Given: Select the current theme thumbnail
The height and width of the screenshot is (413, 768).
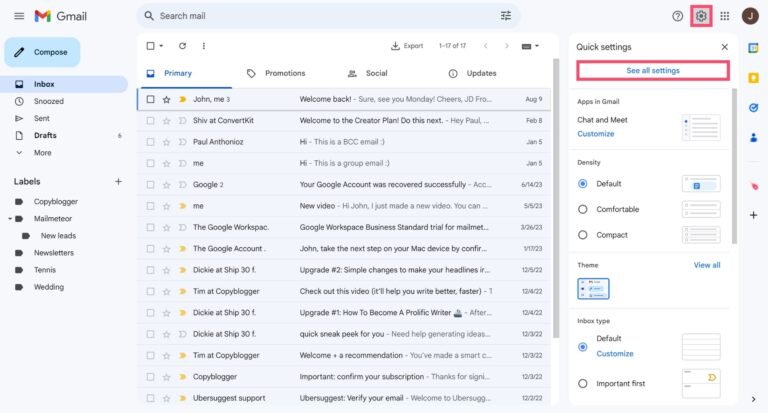Looking at the screenshot, I should (x=593, y=289).
